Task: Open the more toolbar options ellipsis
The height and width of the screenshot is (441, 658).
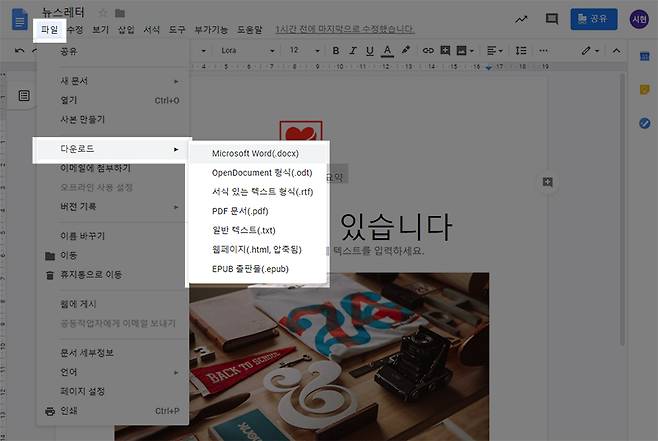Action: click(543, 51)
